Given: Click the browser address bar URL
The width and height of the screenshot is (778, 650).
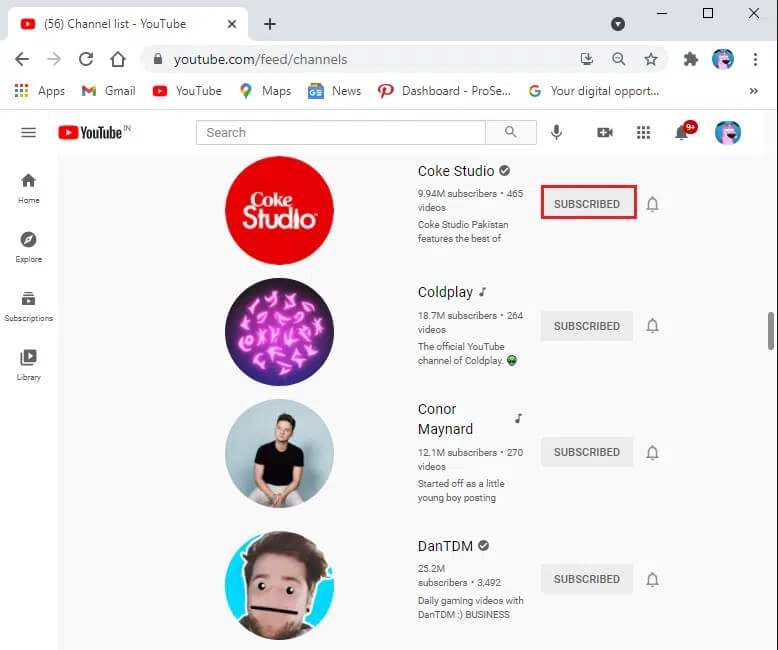Looking at the screenshot, I should click(x=260, y=60).
